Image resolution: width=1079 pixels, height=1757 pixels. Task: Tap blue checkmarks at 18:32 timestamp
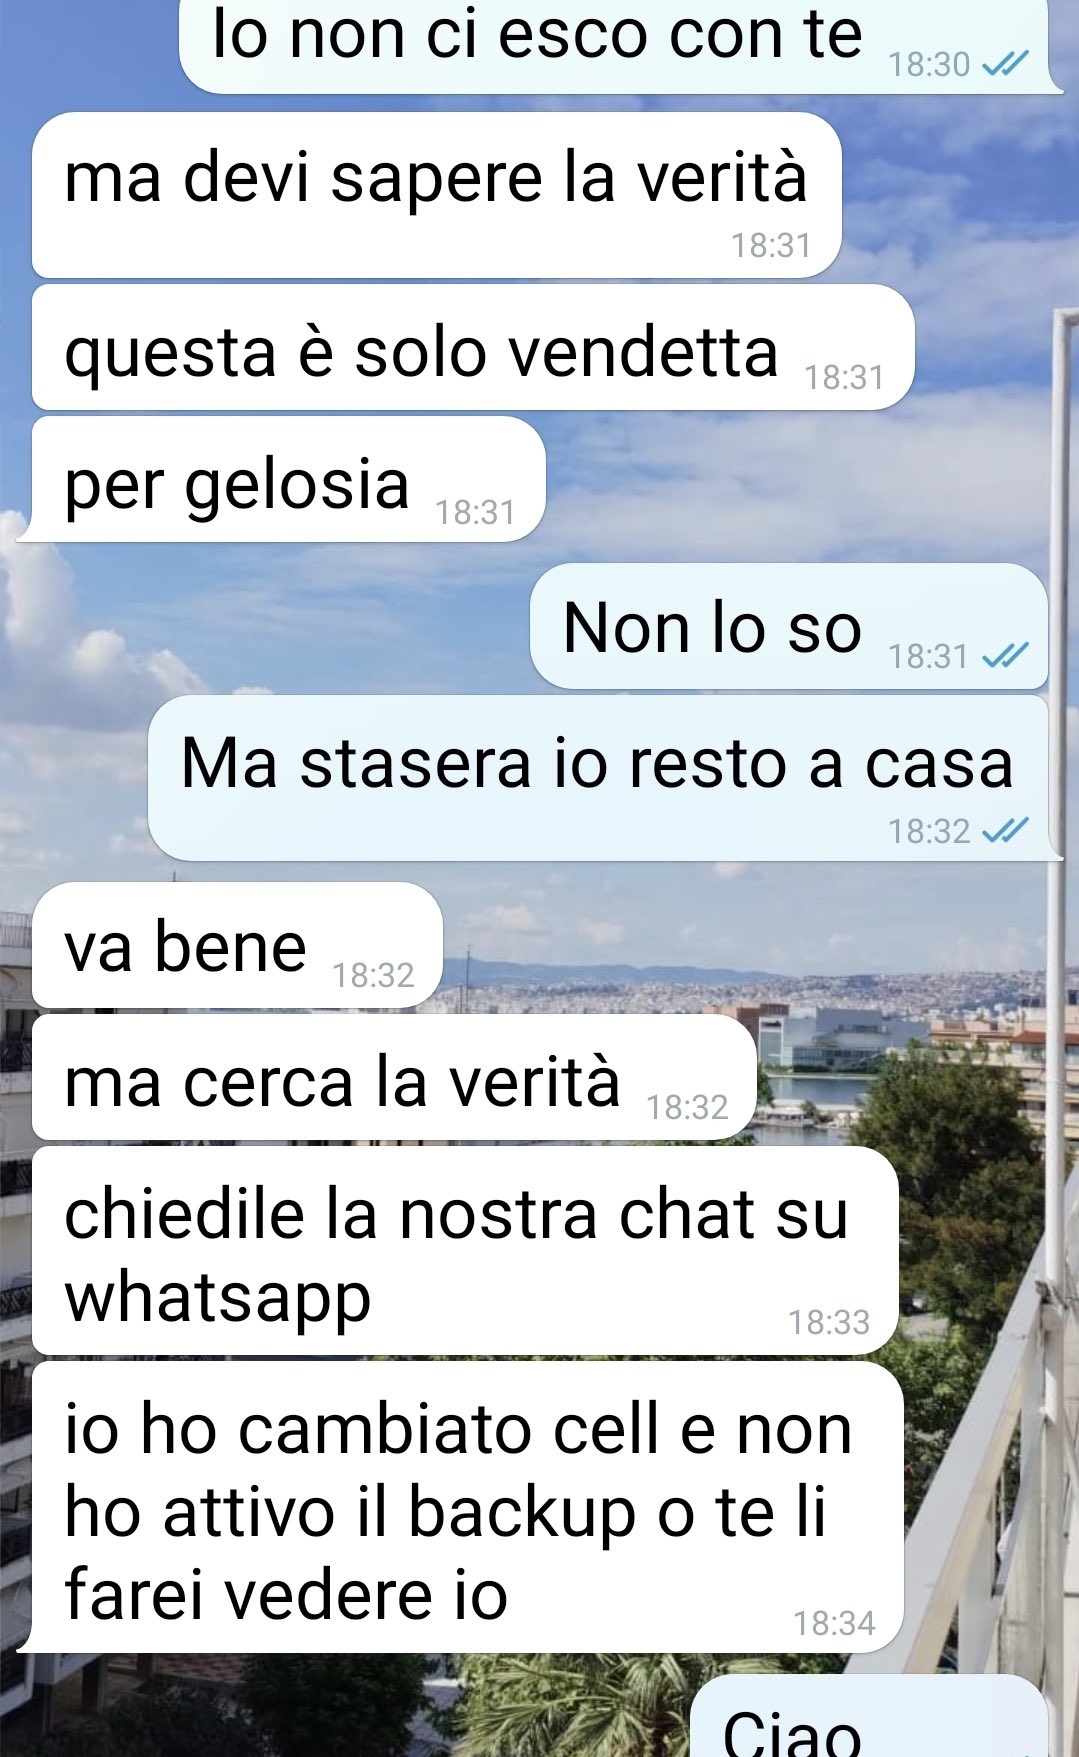point(1005,831)
